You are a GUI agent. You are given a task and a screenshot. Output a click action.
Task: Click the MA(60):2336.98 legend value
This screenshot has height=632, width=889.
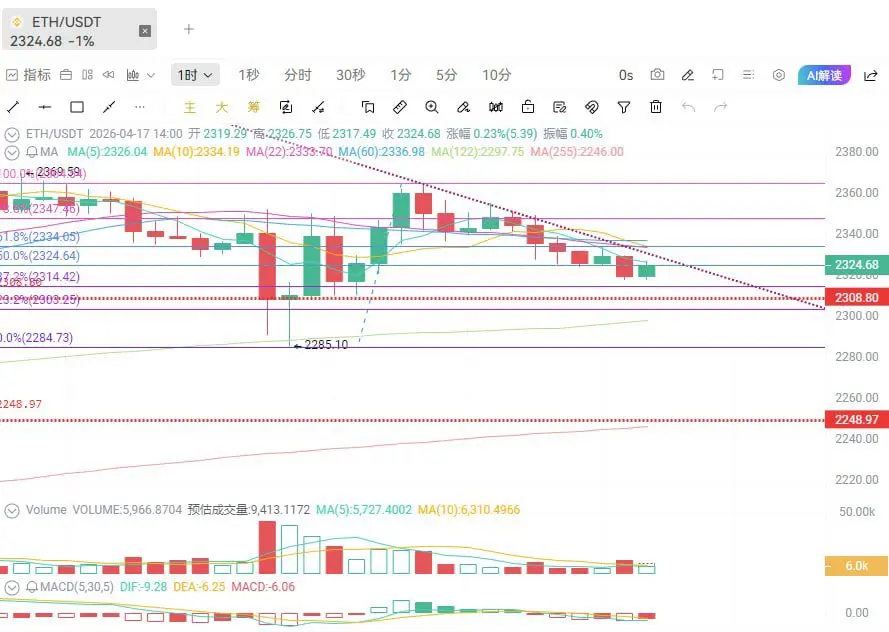pyautogui.click(x=382, y=152)
